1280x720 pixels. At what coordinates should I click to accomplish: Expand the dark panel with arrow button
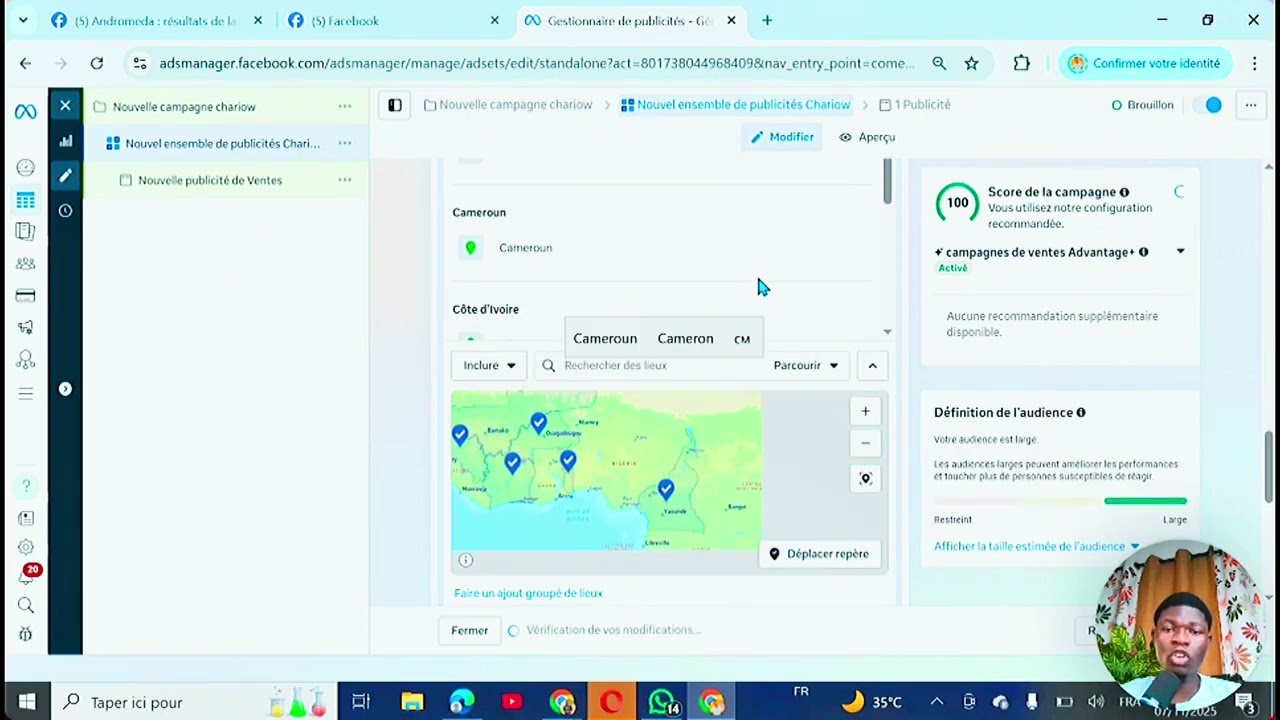click(65, 389)
